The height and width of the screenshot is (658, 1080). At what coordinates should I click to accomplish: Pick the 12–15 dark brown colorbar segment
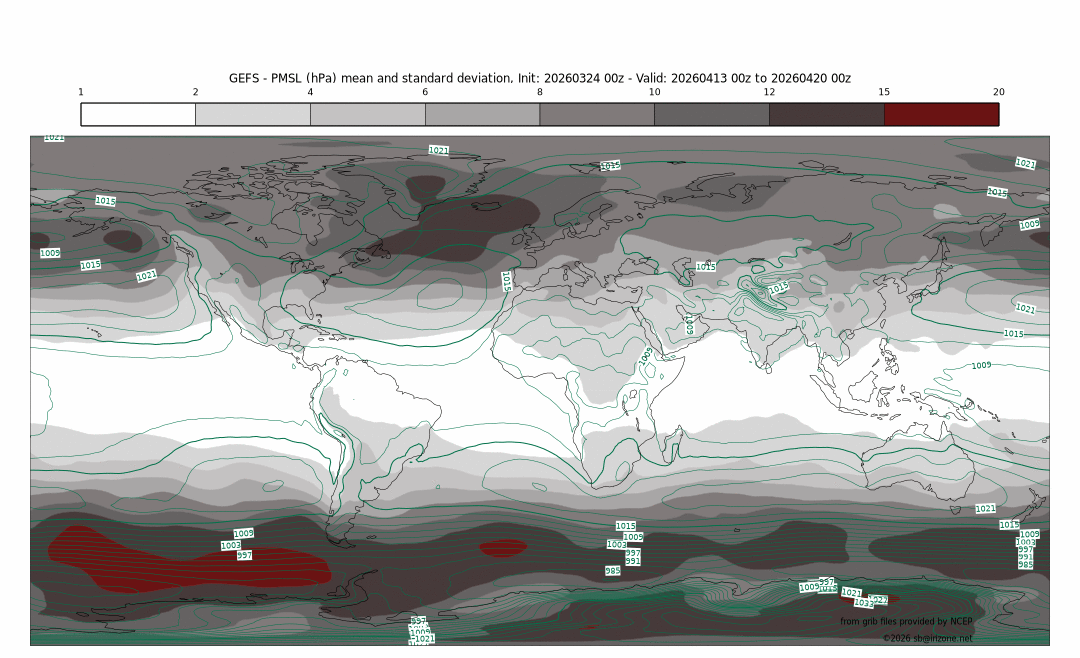coord(826,114)
